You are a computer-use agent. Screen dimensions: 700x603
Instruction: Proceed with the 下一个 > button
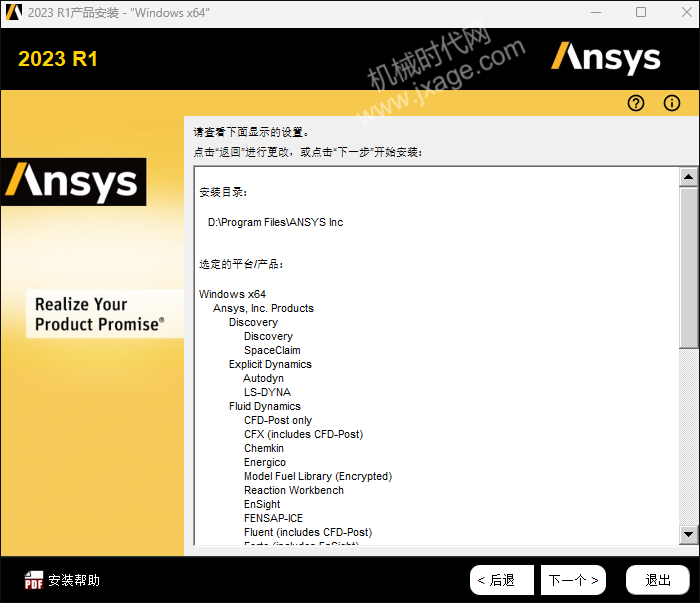(573, 580)
